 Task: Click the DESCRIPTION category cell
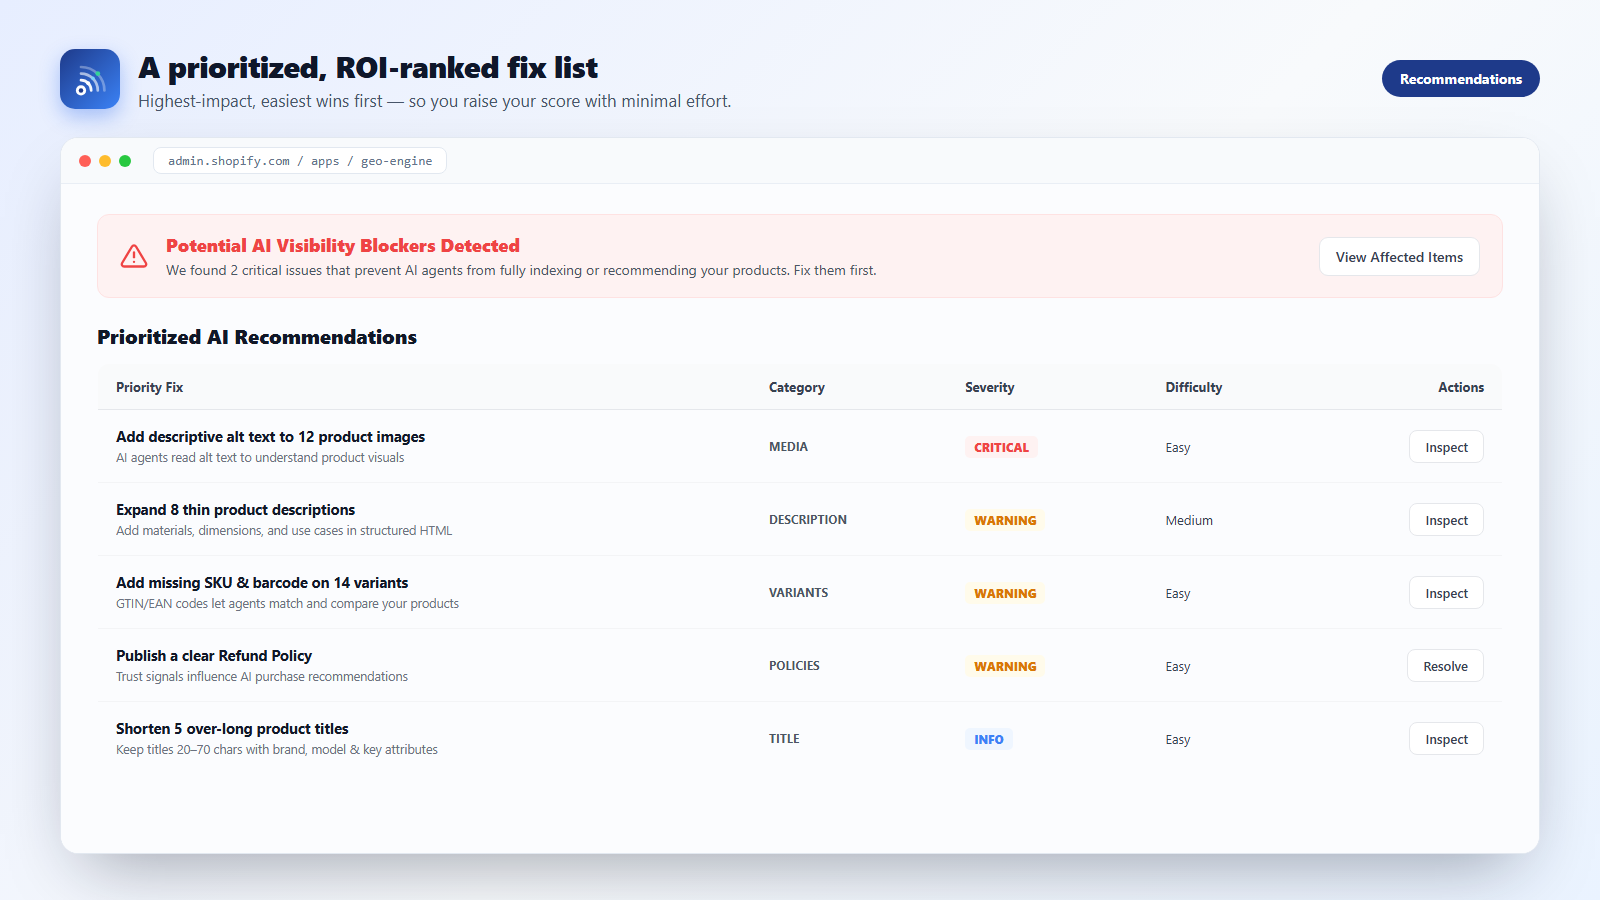[808, 520]
